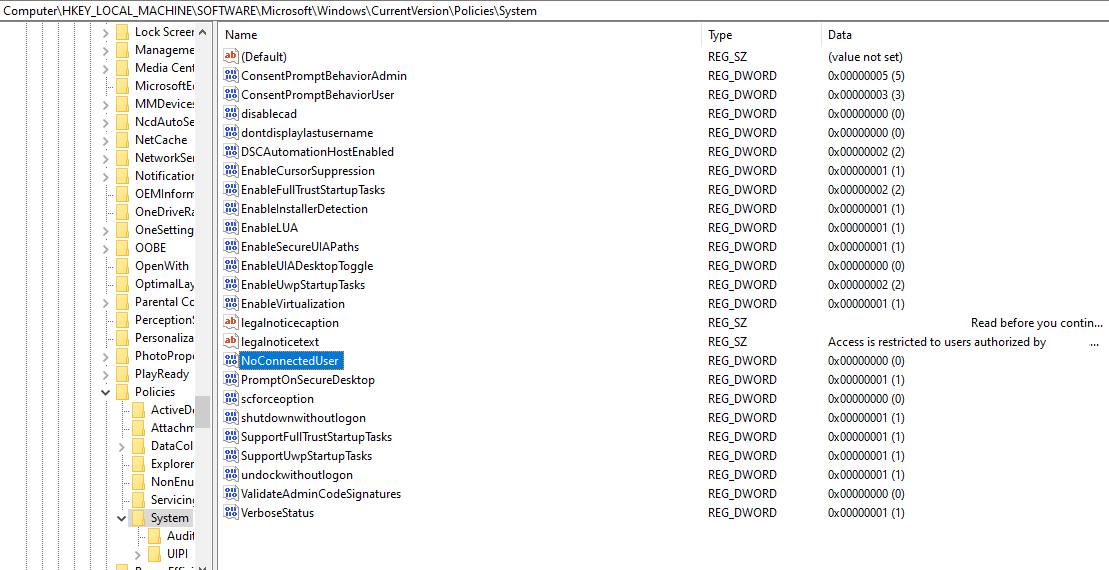The width and height of the screenshot is (1109, 570).
Task: Click the EnableUIADesktopToggle DWORD icon
Action: [231, 266]
